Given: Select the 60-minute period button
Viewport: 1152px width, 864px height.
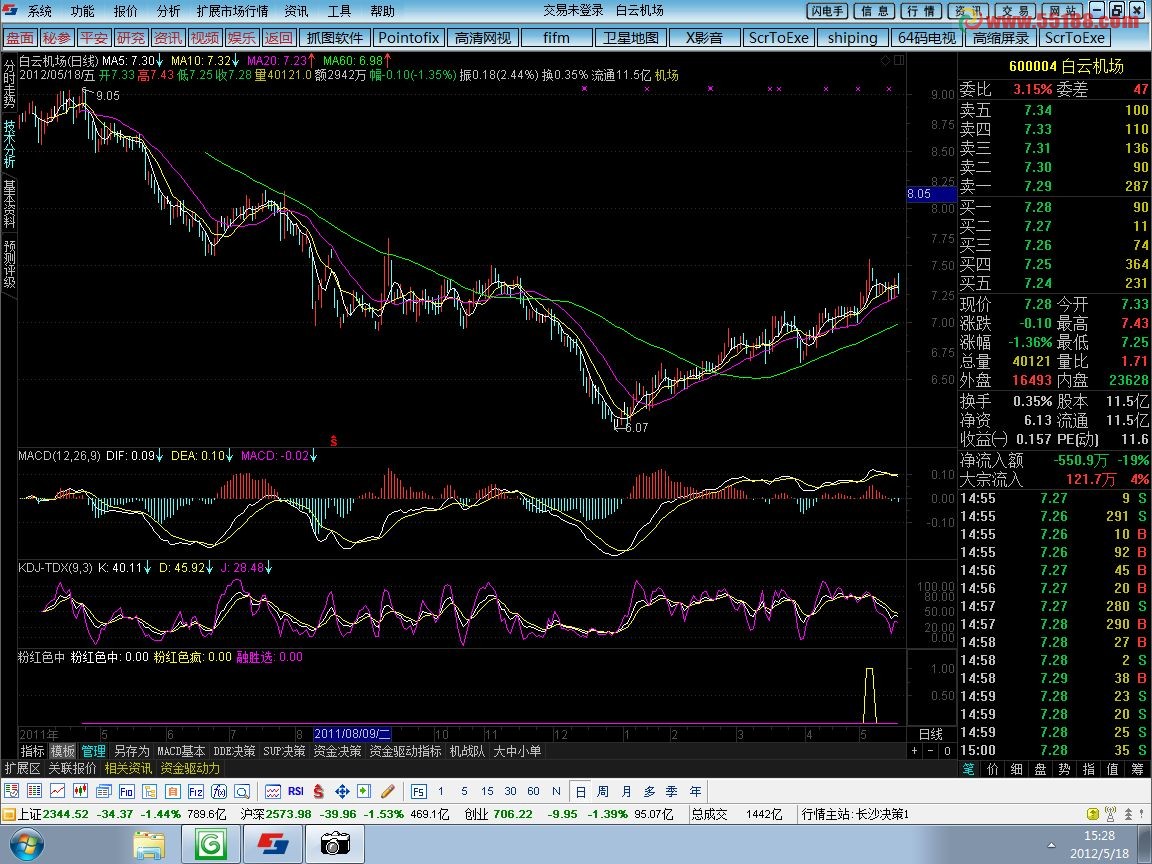Looking at the screenshot, I should point(533,791).
